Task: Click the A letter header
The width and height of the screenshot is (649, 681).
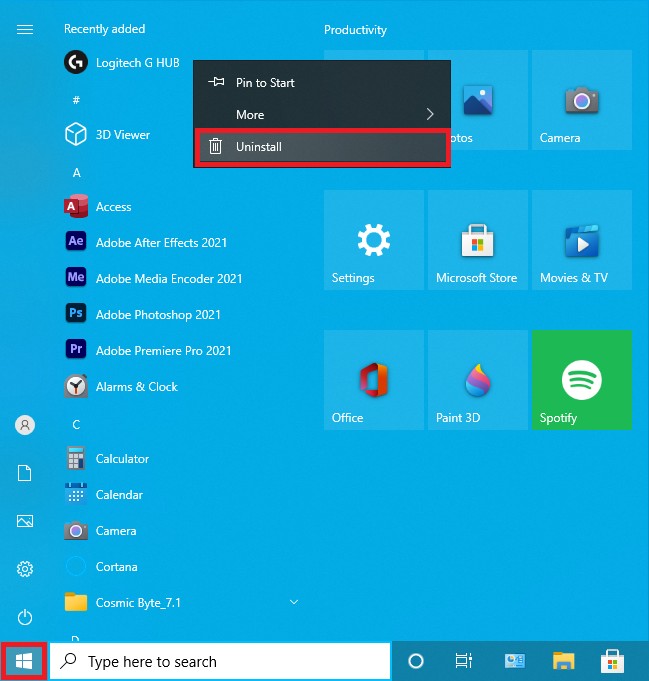Action: pos(76,173)
